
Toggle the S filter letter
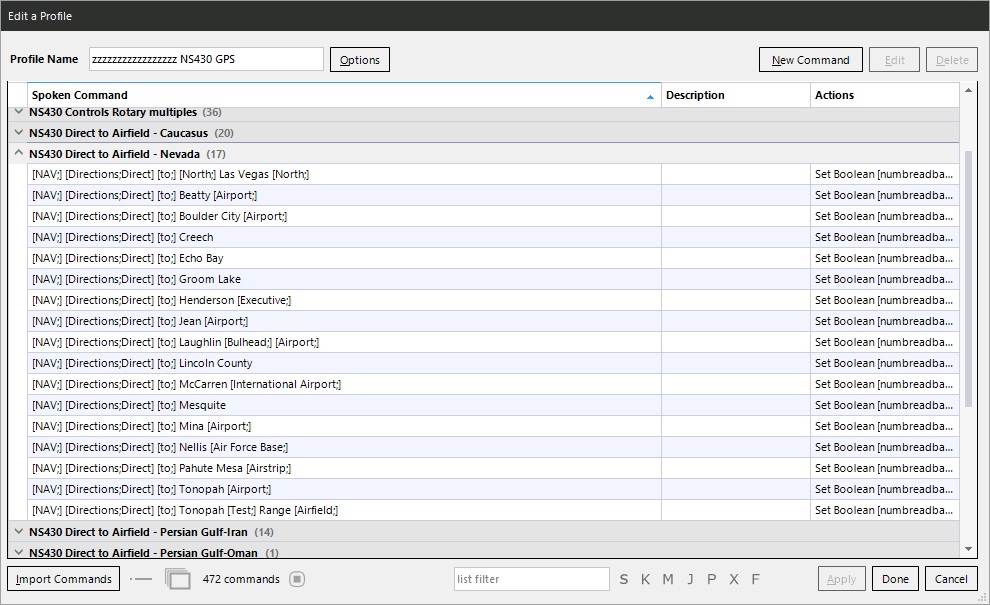pos(624,579)
